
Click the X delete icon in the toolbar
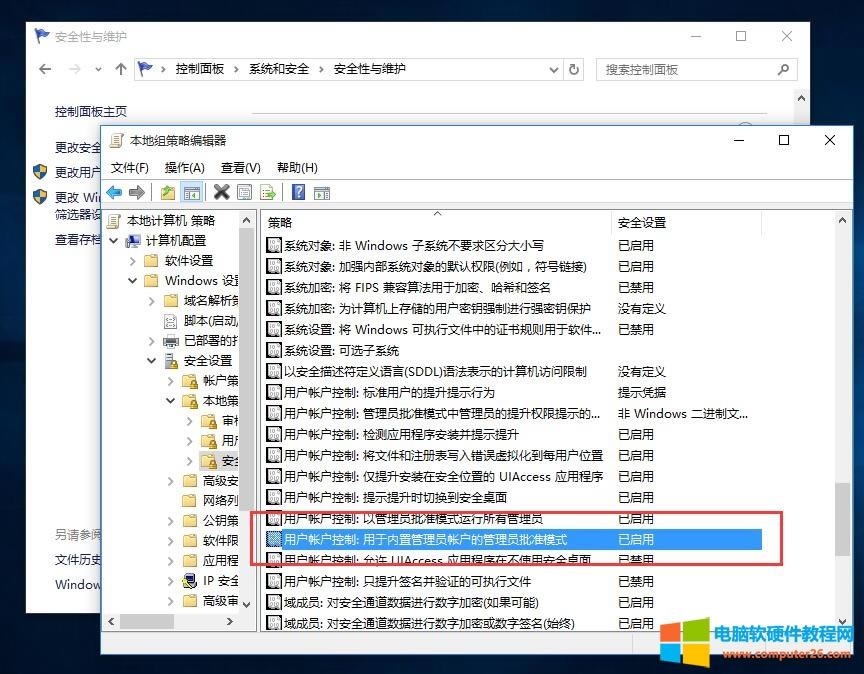tap(221, 191)
